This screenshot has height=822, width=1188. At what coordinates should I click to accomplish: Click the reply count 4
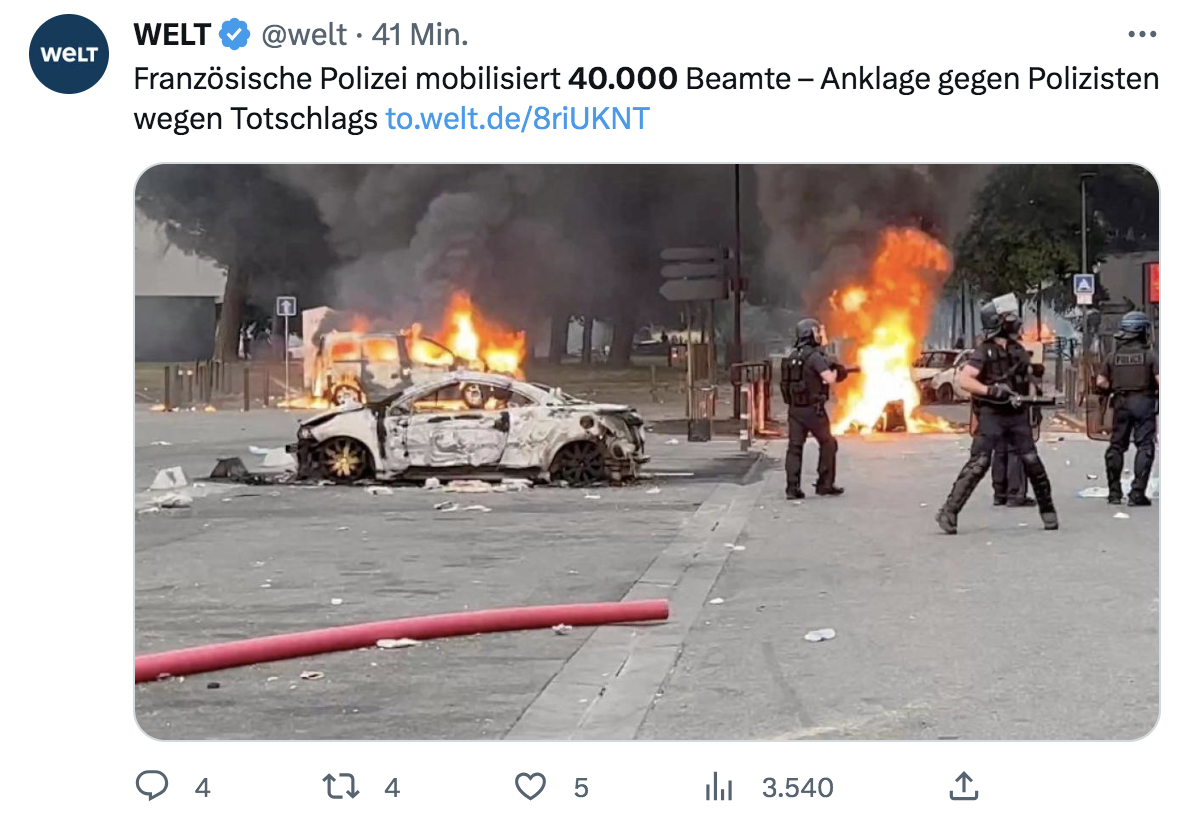pos(202,788)
